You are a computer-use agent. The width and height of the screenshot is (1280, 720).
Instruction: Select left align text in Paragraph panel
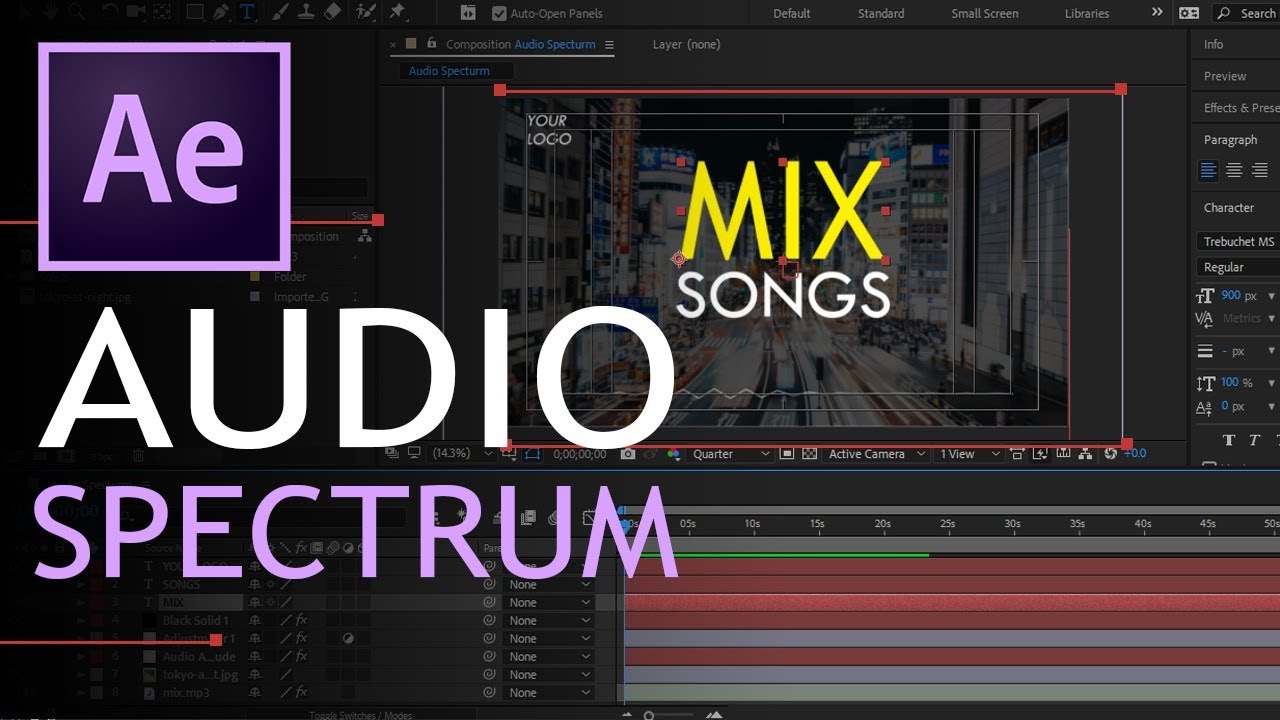point(1209,171)
